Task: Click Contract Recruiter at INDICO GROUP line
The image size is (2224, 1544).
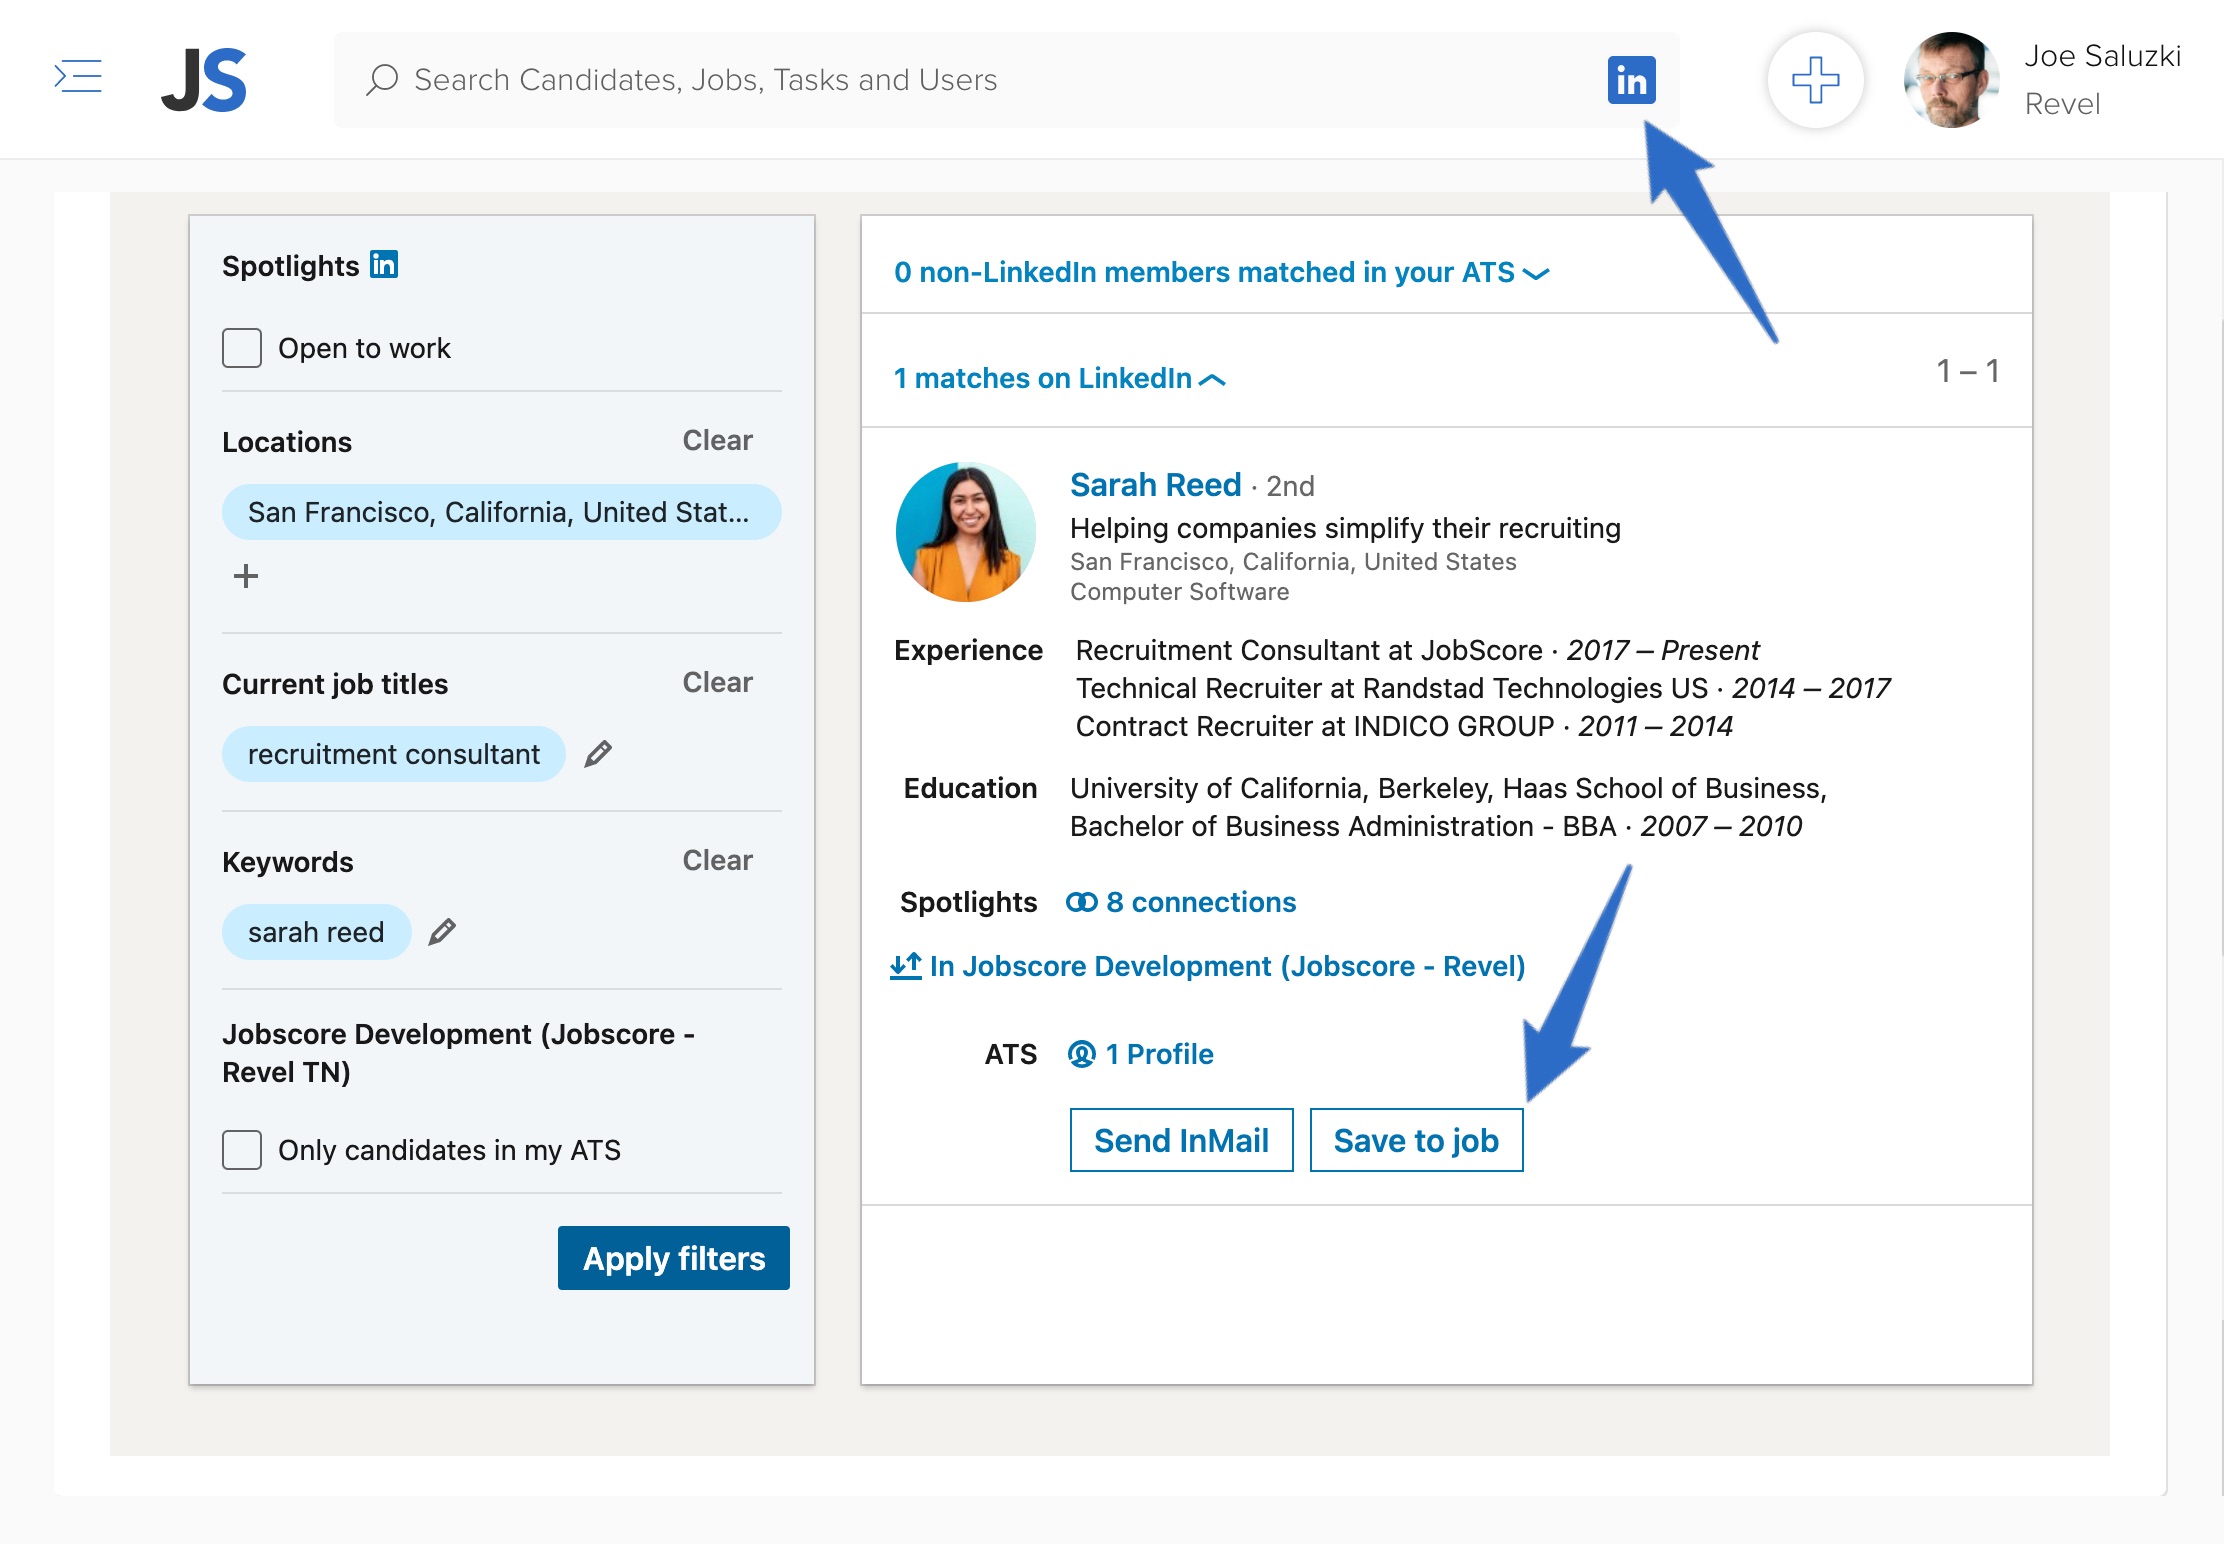Action: coord(1404,726)
